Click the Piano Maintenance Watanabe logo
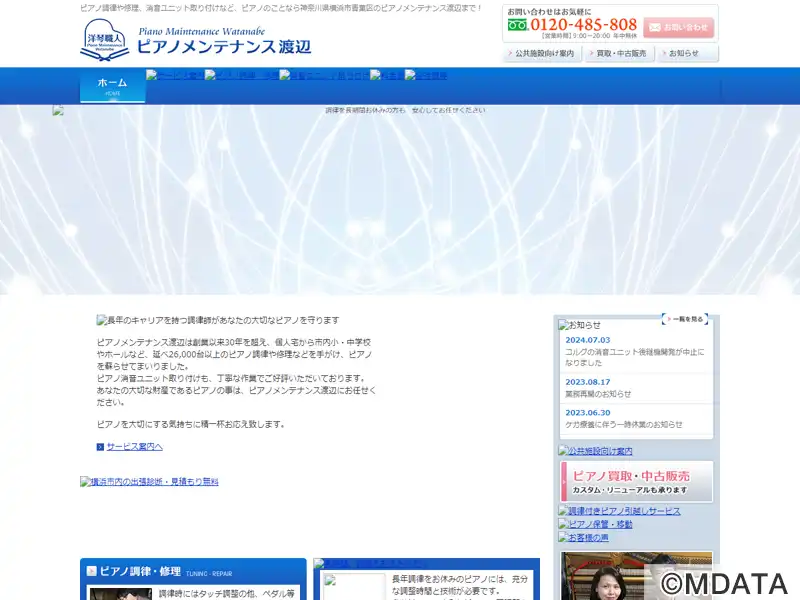800x600 pixels. (x=195, y=40)
